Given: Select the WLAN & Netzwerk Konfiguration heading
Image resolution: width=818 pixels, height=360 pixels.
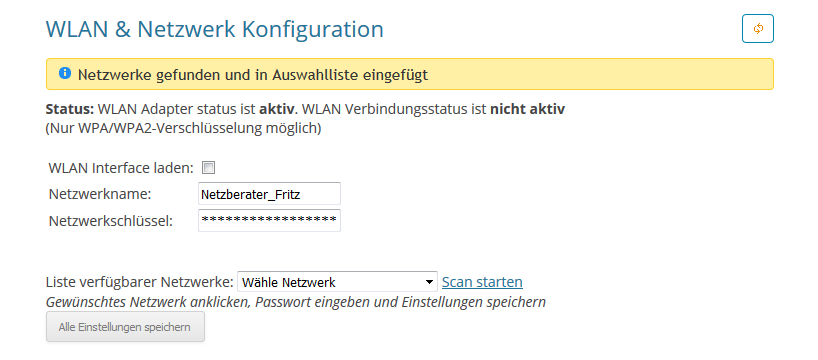Looking at the screenshot, I should click(215, 29).
